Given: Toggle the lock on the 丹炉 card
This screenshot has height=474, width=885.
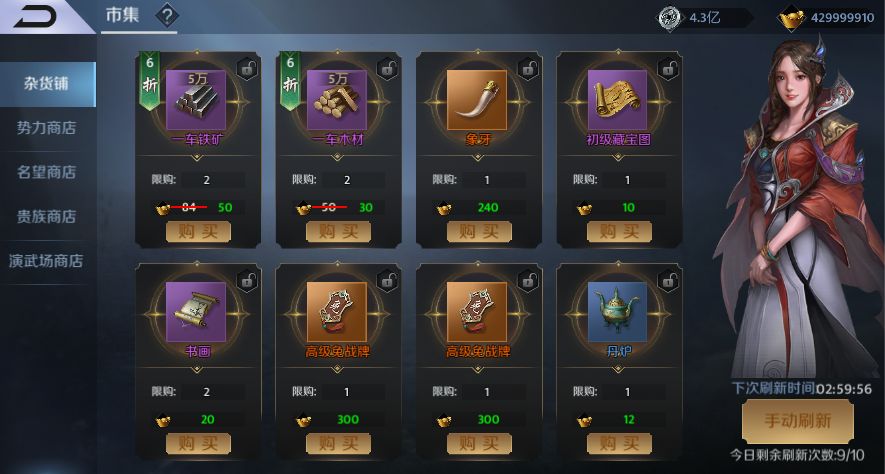Looking at the screenshot, I should pos(669,280).
